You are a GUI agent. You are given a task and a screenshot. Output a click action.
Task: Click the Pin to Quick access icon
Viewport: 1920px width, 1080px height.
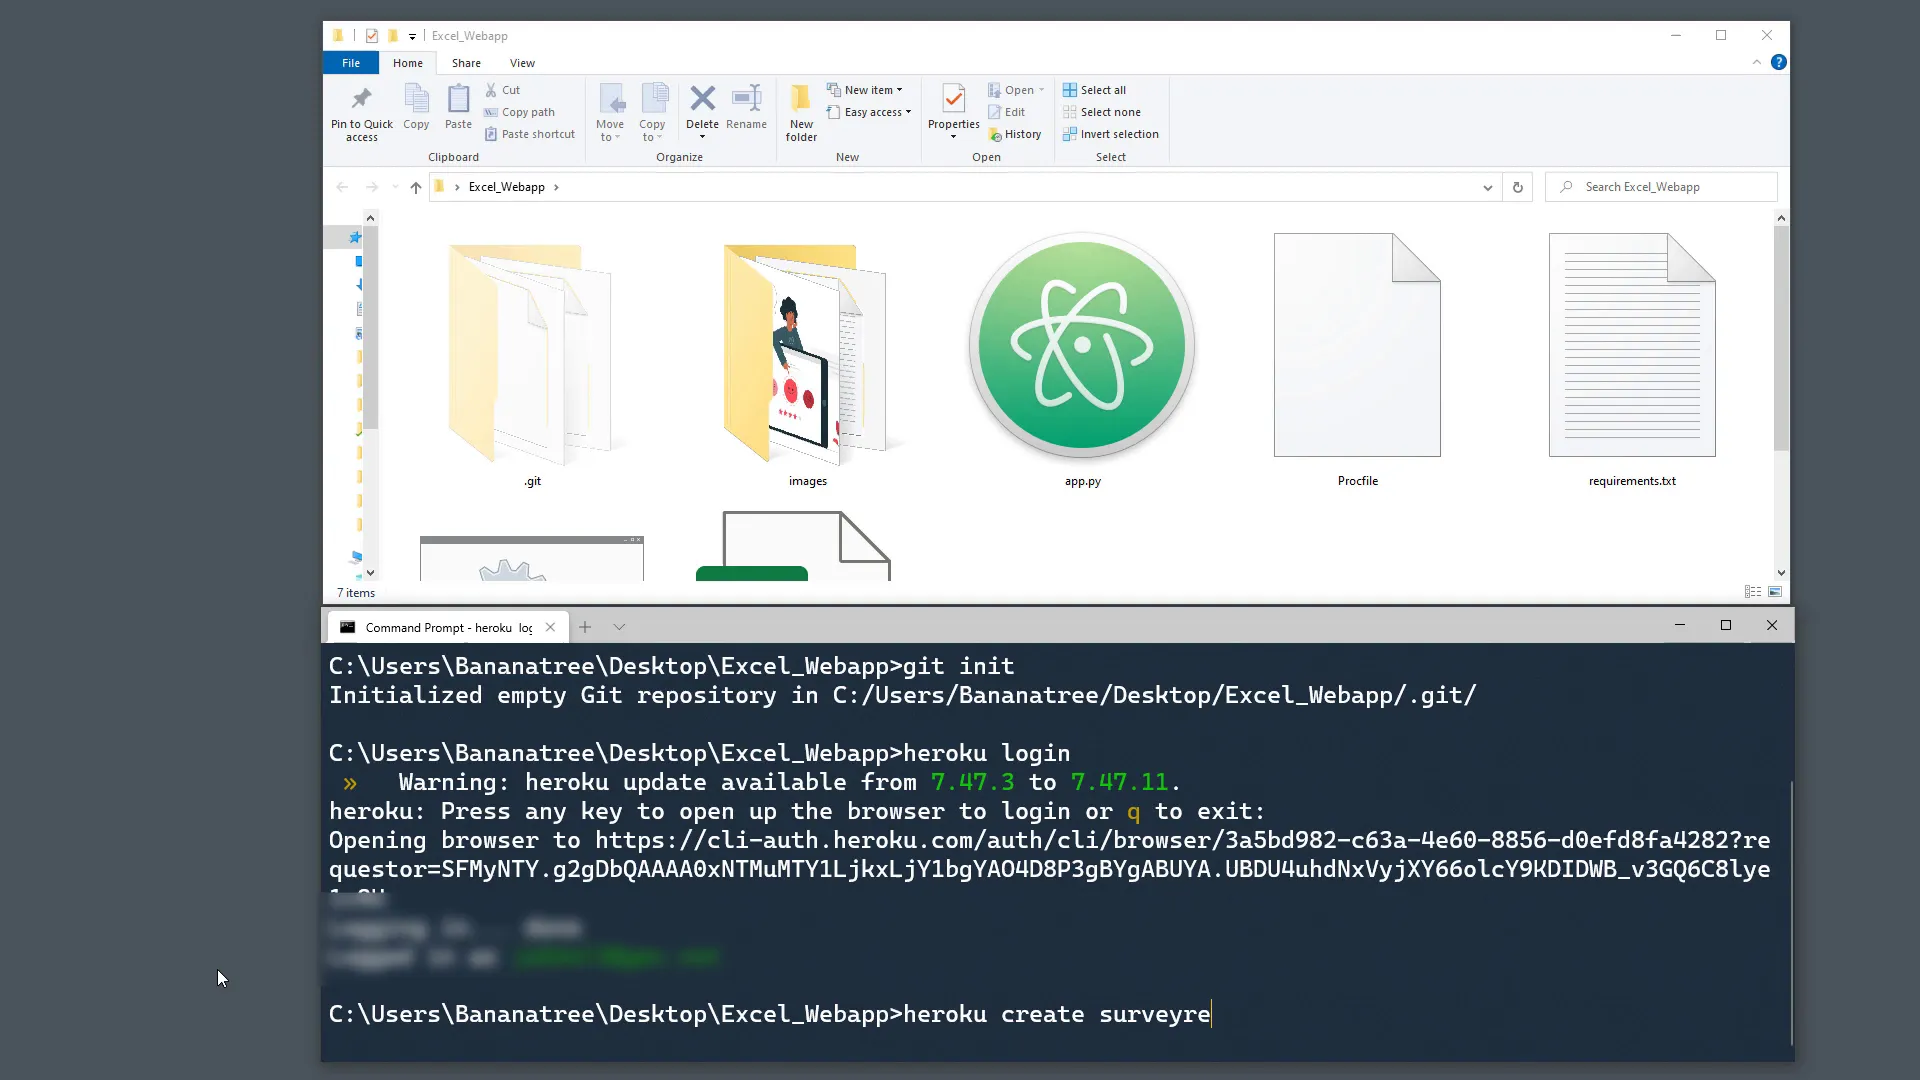click(361, 110)
